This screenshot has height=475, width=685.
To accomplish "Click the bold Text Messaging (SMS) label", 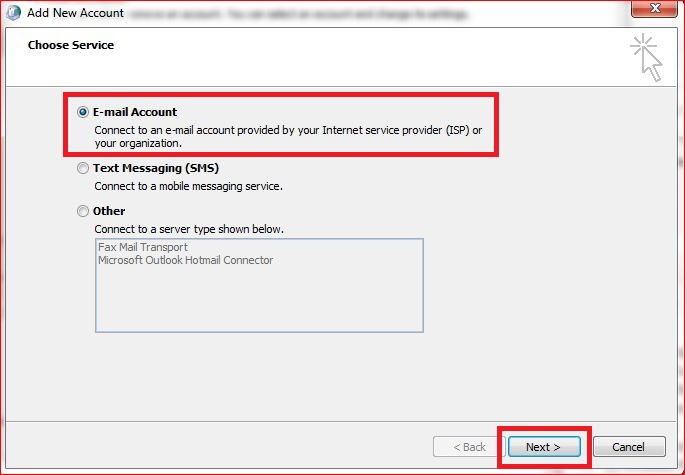I will tap(155, 170).
